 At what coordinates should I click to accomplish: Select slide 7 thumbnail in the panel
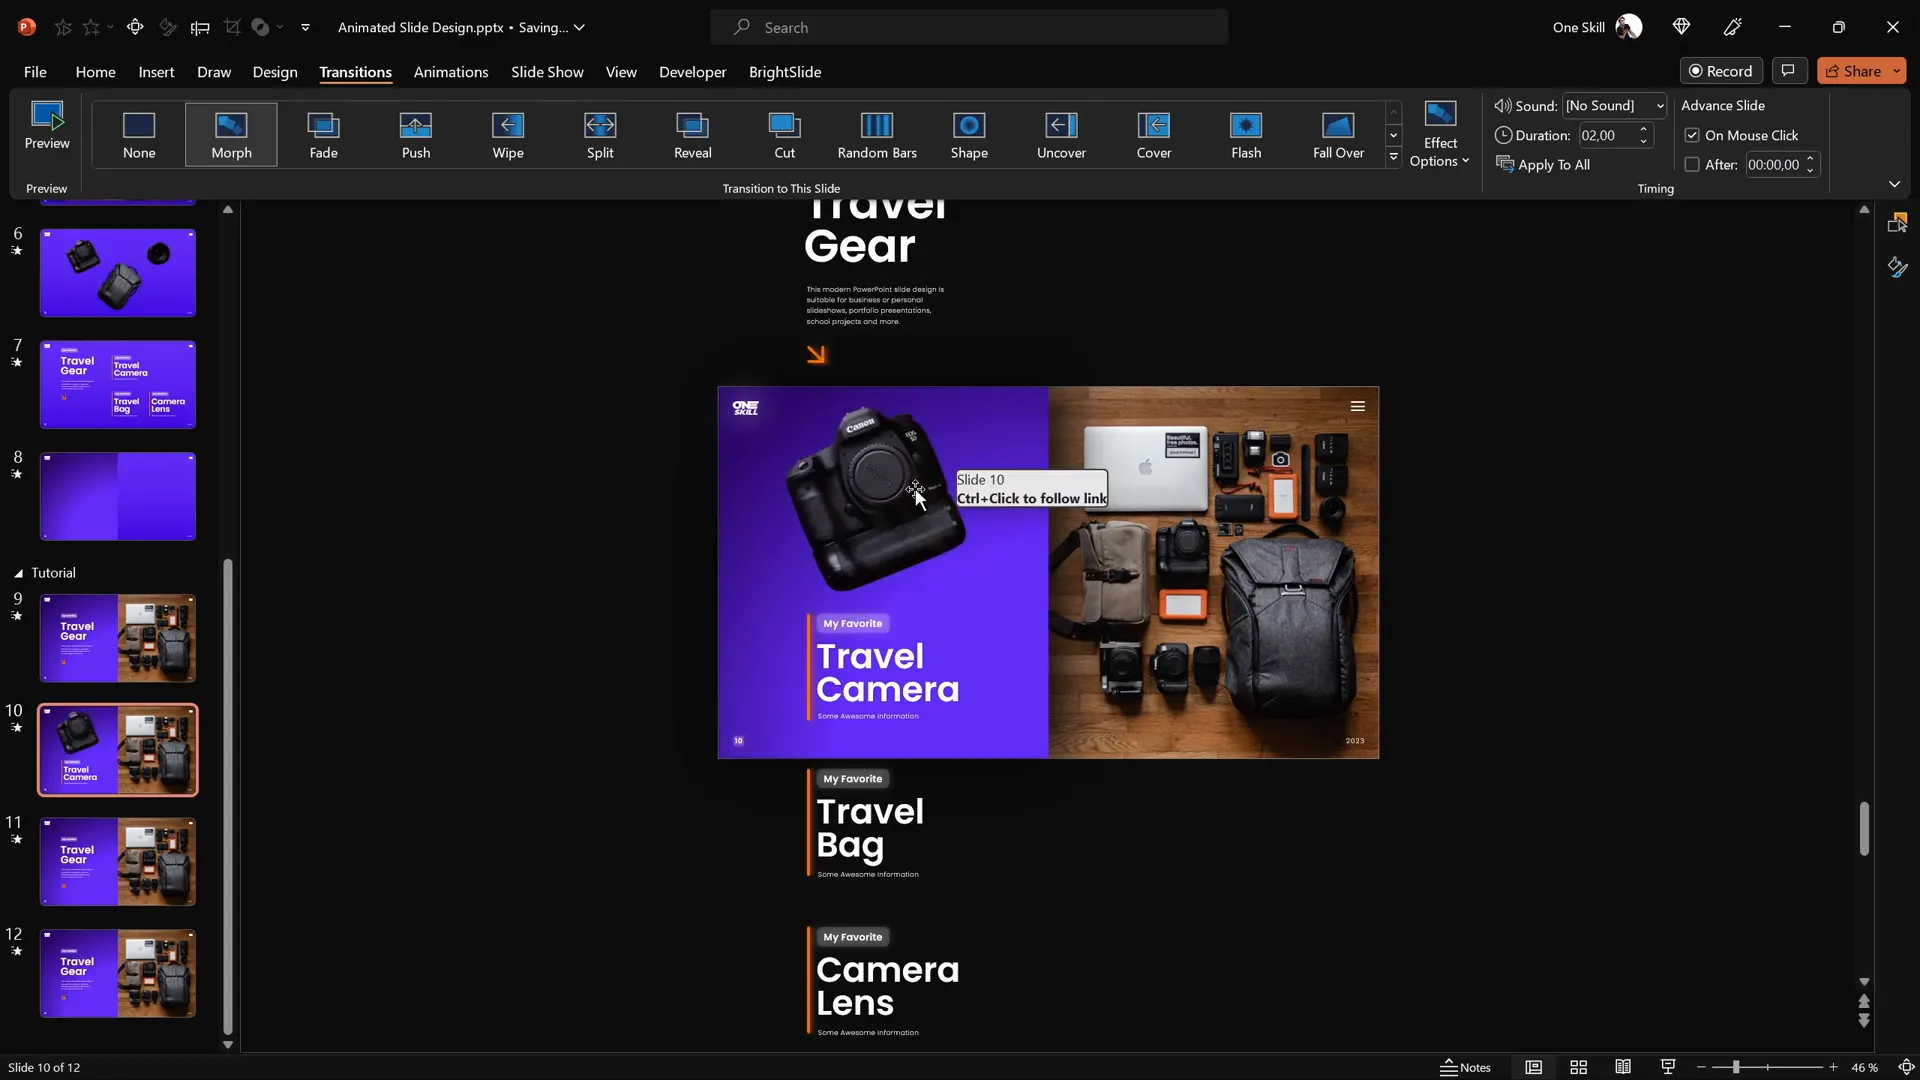pyautogui.click(x=117, y=383)
